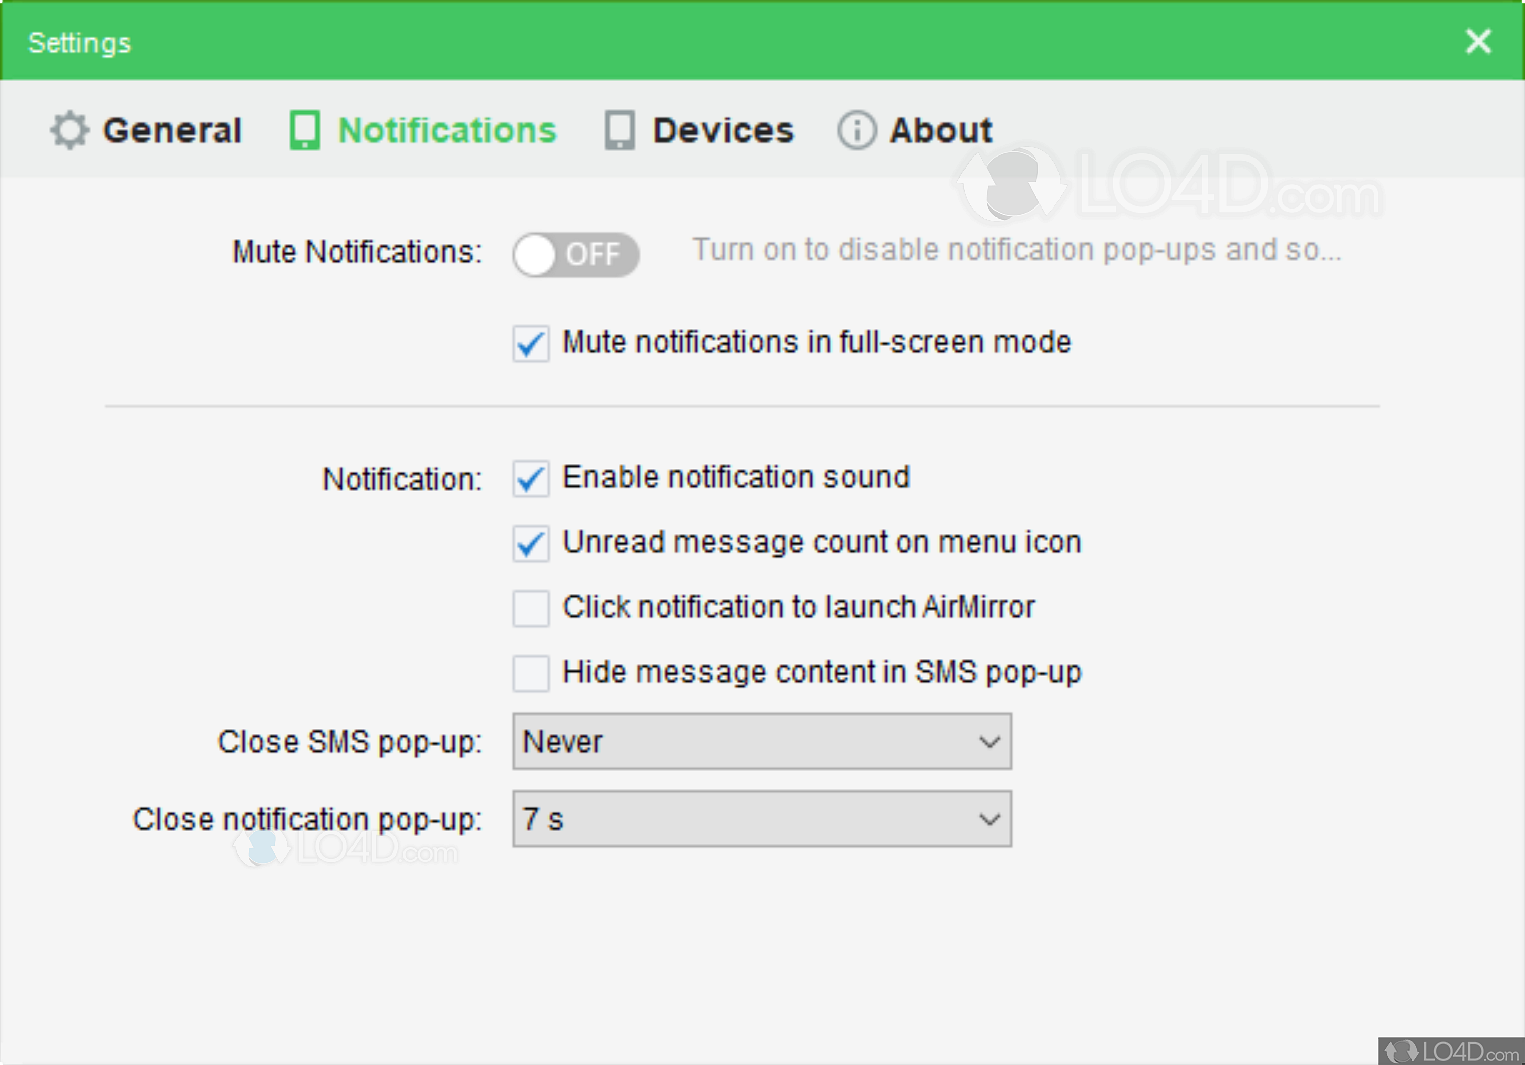Switch to the General tab
The image size is (1525, 1065).
pyautogui.click(x=172, y=130)
